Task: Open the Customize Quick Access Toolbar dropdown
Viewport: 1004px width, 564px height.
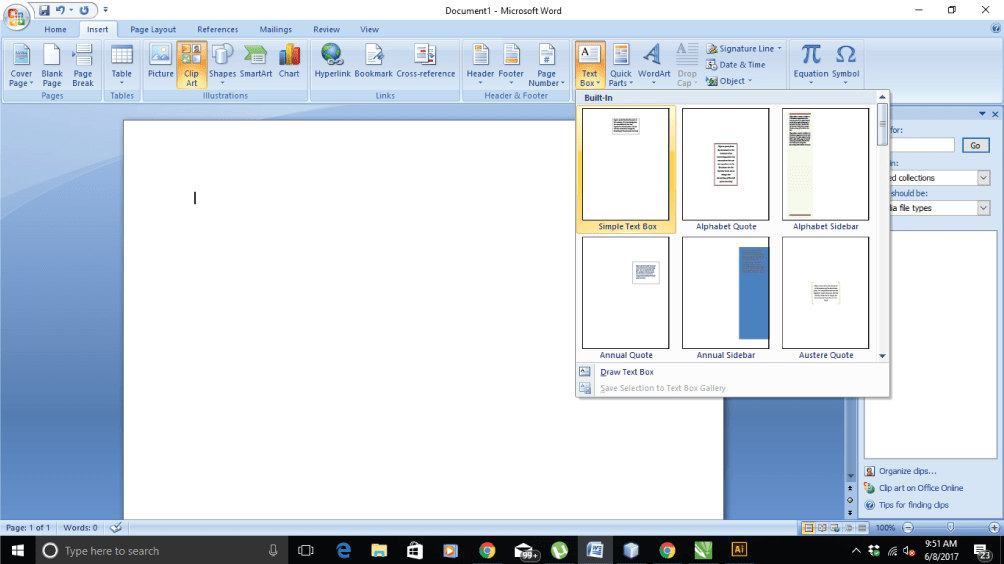Action: [x=106, y=10]
